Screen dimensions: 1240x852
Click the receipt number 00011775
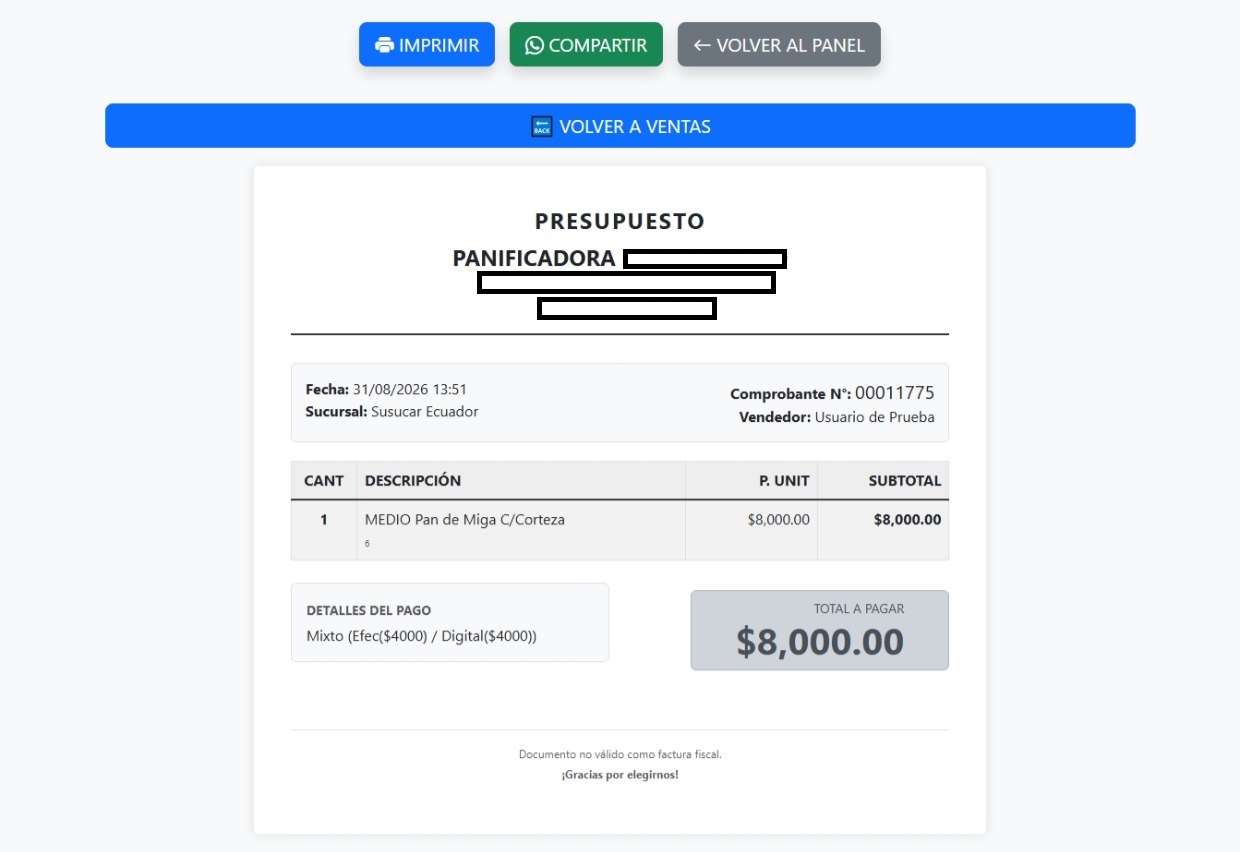coord(894,393)
